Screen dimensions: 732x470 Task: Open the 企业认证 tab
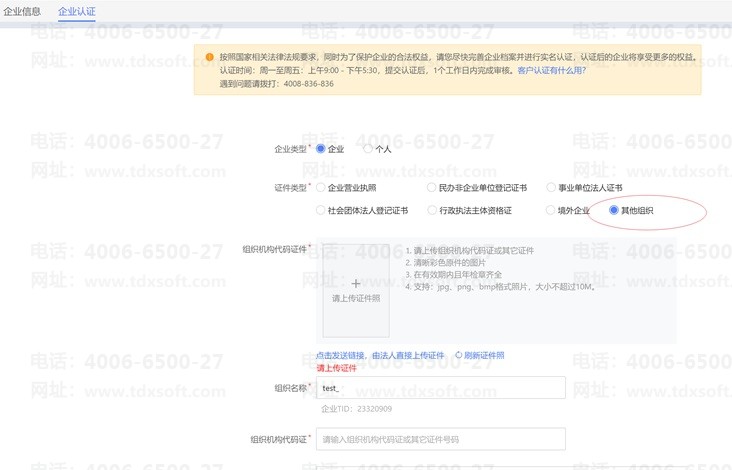pos(77,12)
